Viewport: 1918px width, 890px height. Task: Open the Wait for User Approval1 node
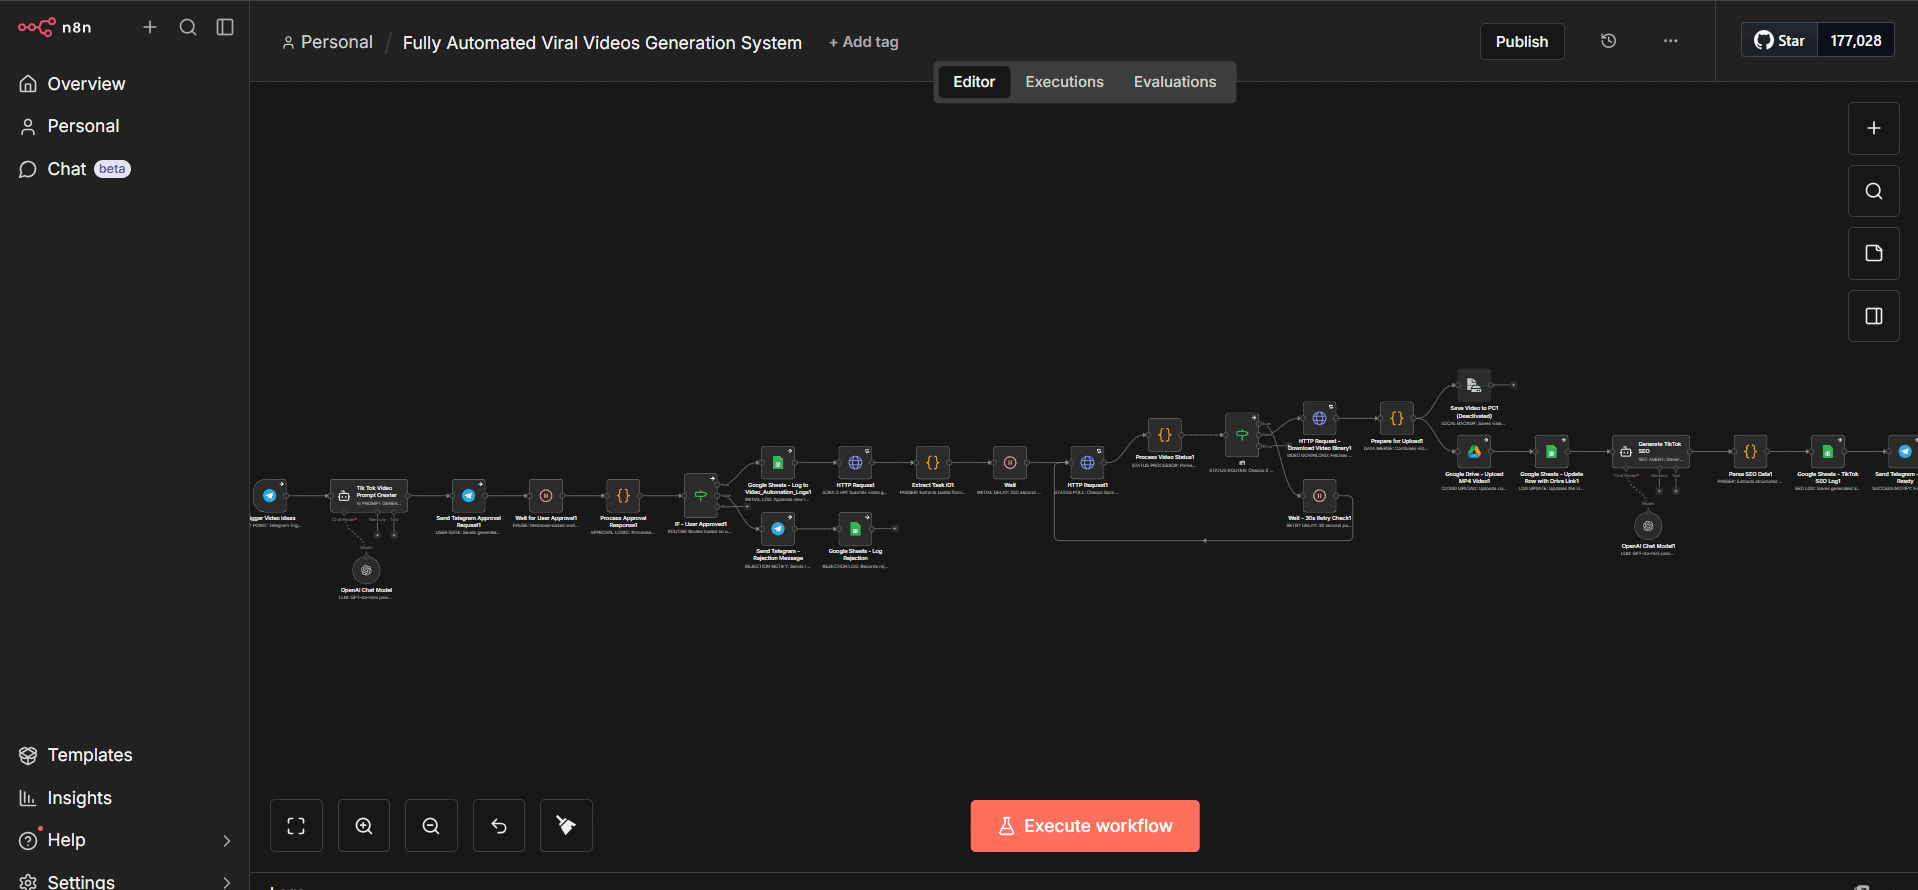(546, 496)
